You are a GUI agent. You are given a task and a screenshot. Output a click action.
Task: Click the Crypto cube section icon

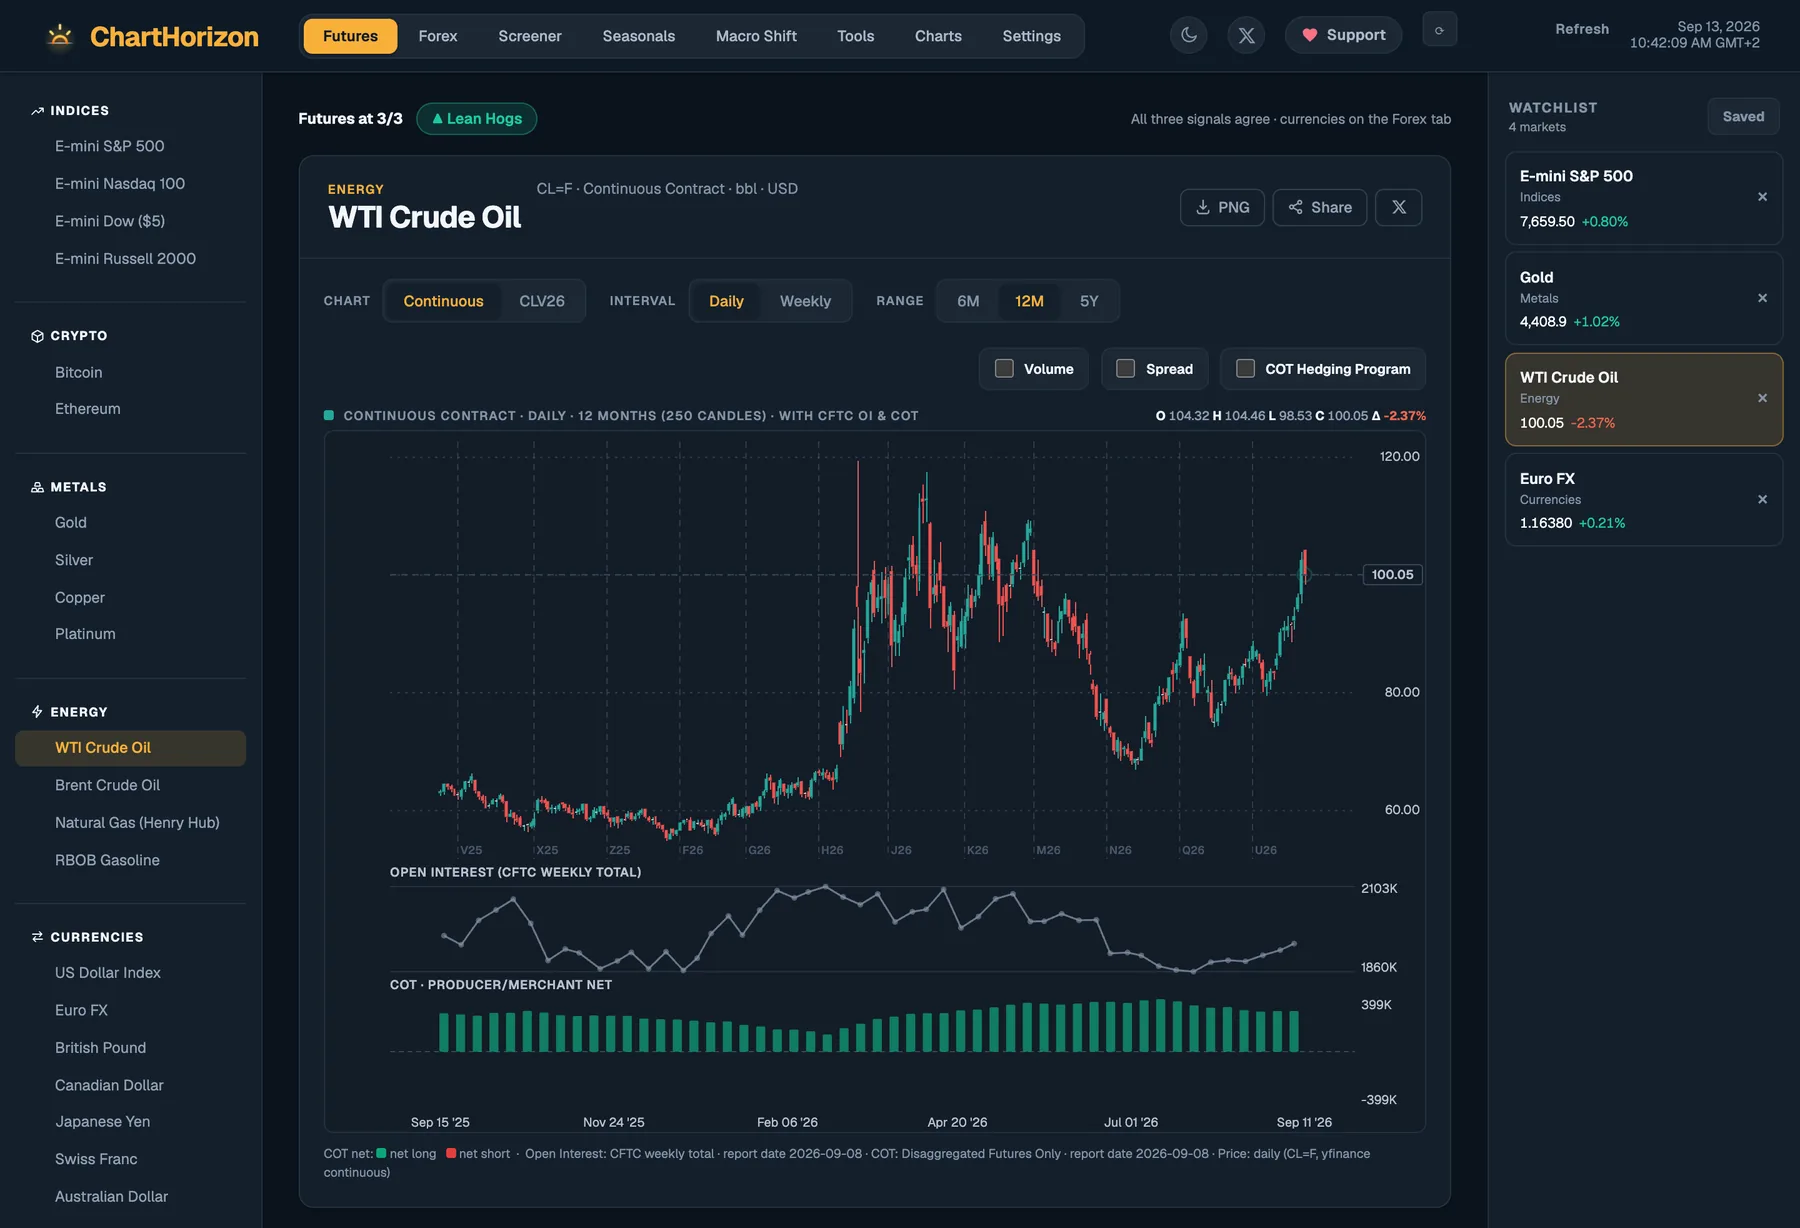click(37, 336)
